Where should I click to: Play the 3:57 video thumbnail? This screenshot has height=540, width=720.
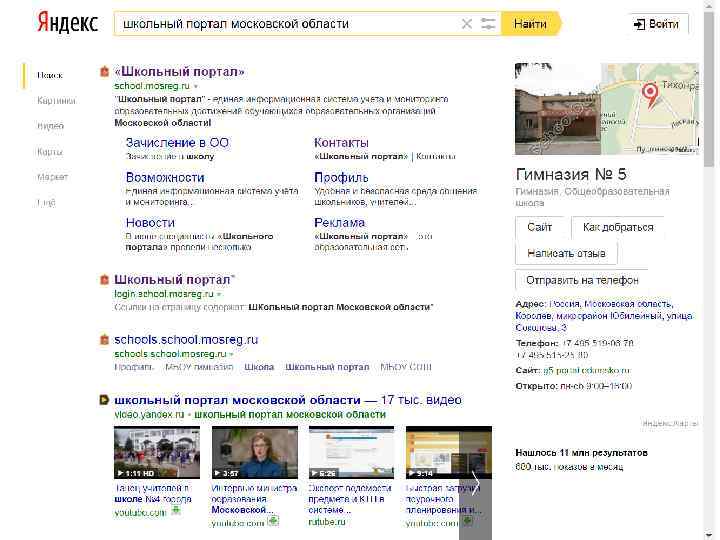[x=255, y=452]
